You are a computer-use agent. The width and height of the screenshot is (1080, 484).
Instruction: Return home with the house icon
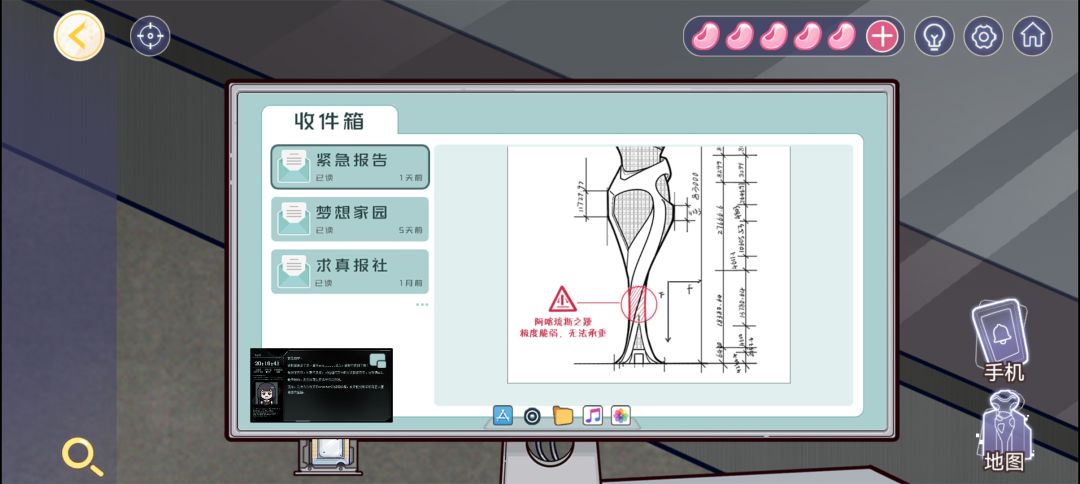1032,36
